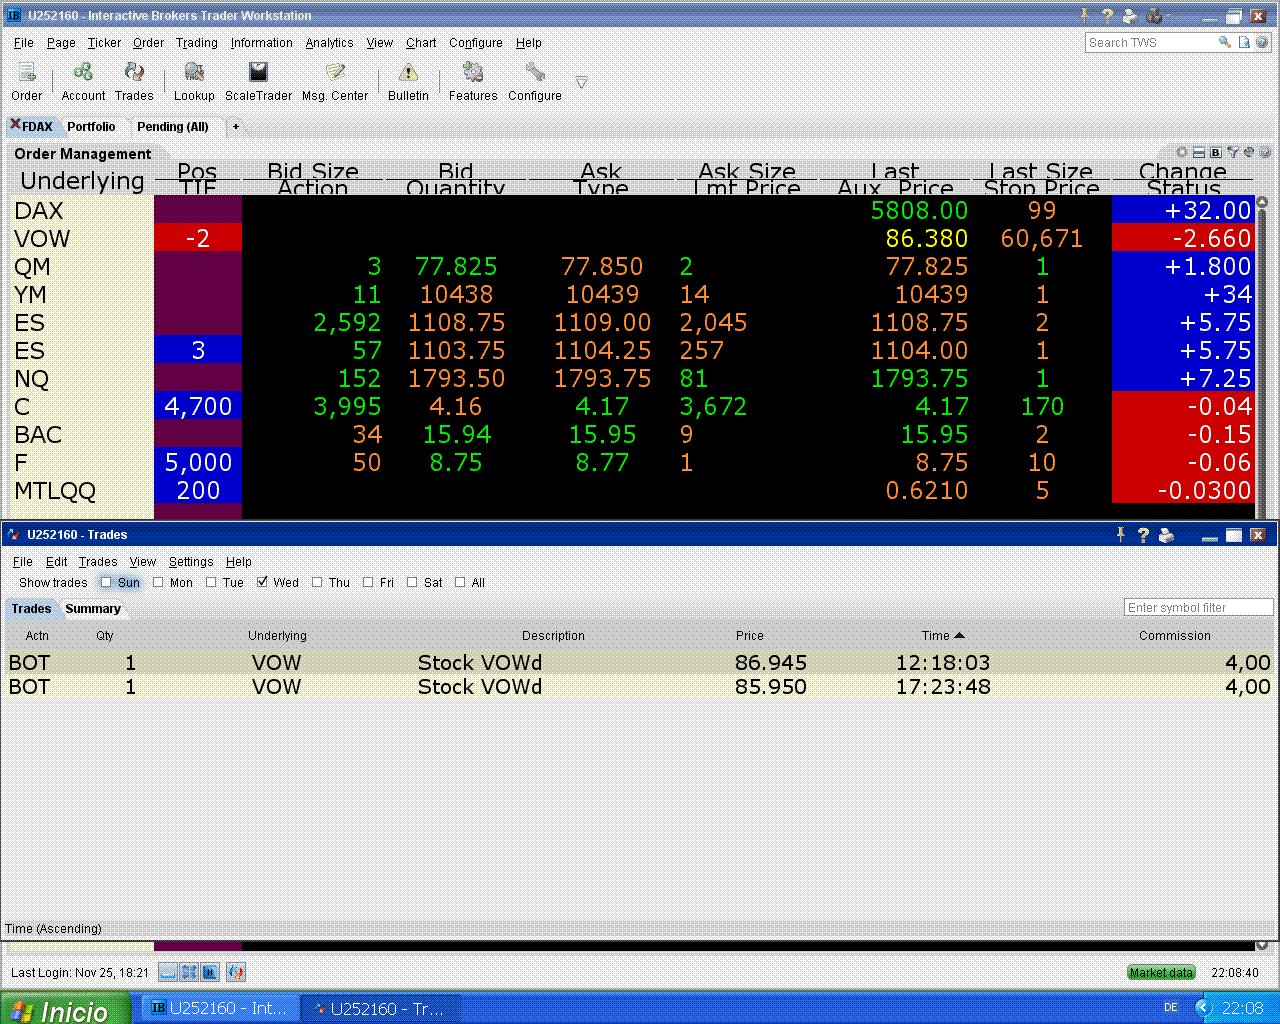
Task: Click the Features toolbar icon
Action: (x=473, y=72)
